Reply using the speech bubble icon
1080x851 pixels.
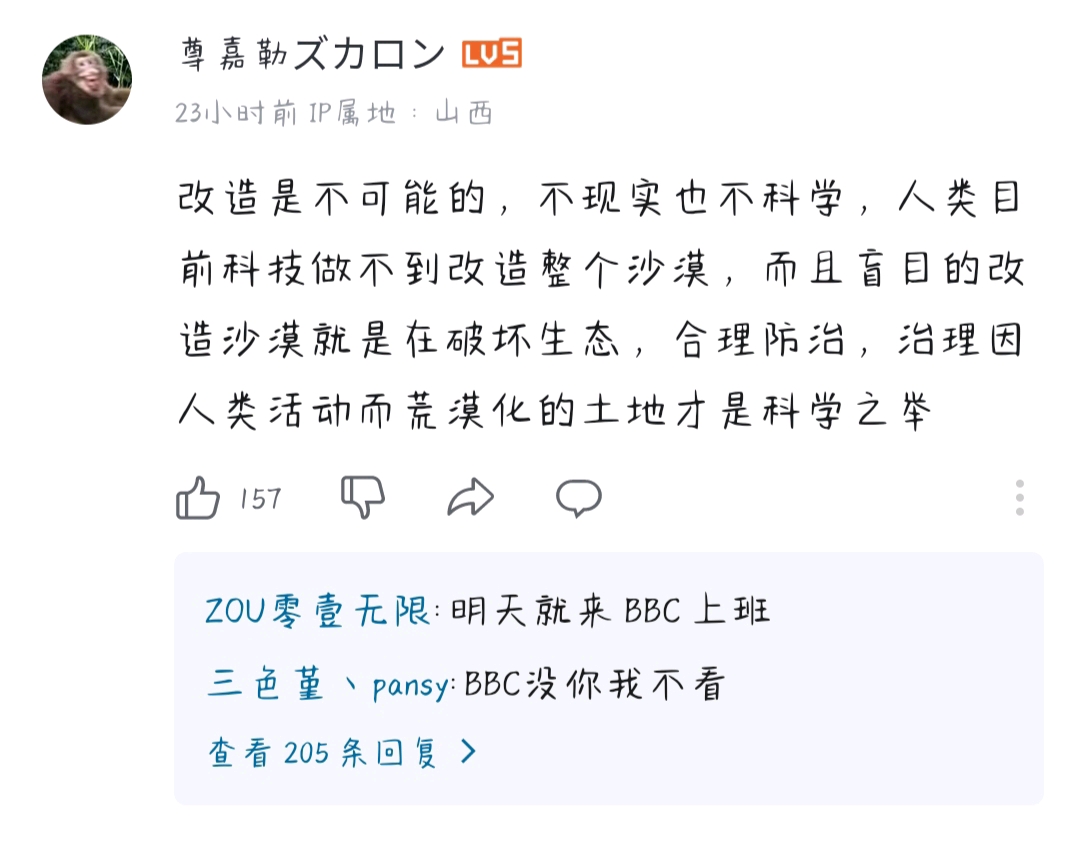[578, 496]
